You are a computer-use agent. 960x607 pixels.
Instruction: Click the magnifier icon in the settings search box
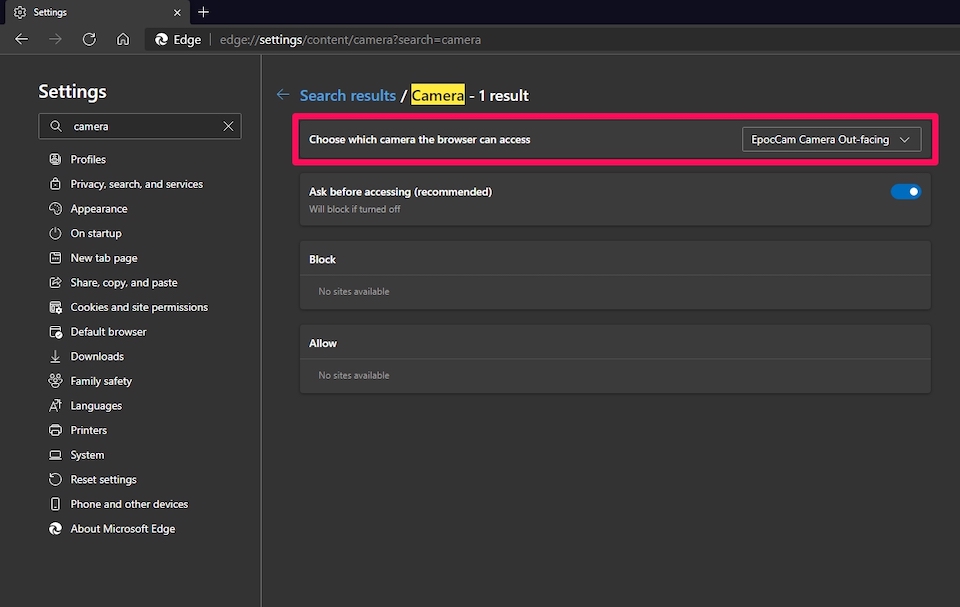click(56, 126)
